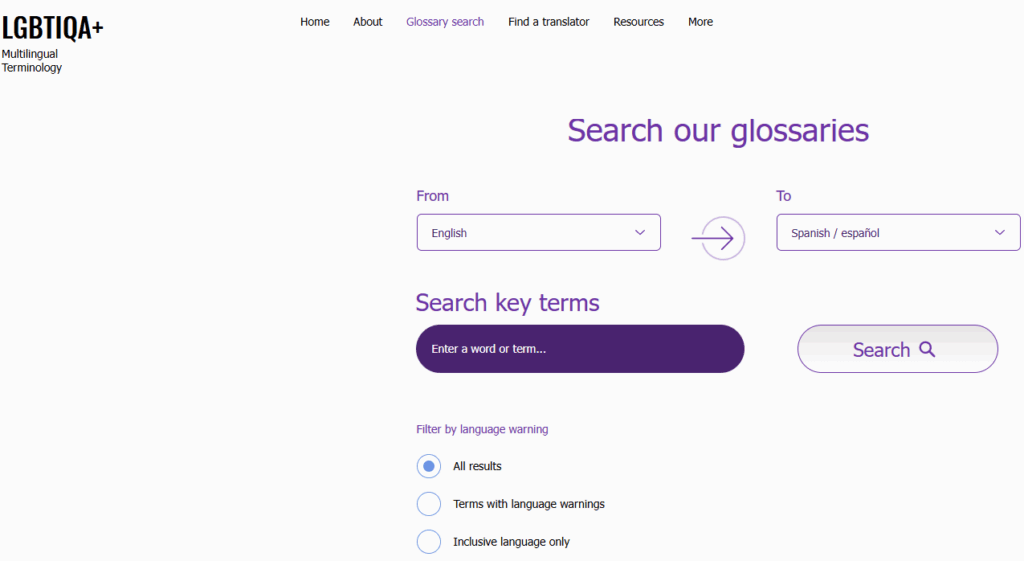The width and height of the screenshot is (1024, 561).
Task: Click the circled arrow swap icon
Action: pyautogui.click(x=718, y=238)
